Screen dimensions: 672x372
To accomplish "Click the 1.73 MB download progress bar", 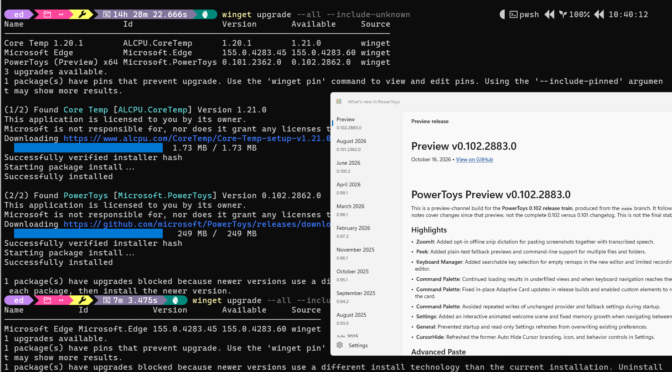I will (88, 148).
